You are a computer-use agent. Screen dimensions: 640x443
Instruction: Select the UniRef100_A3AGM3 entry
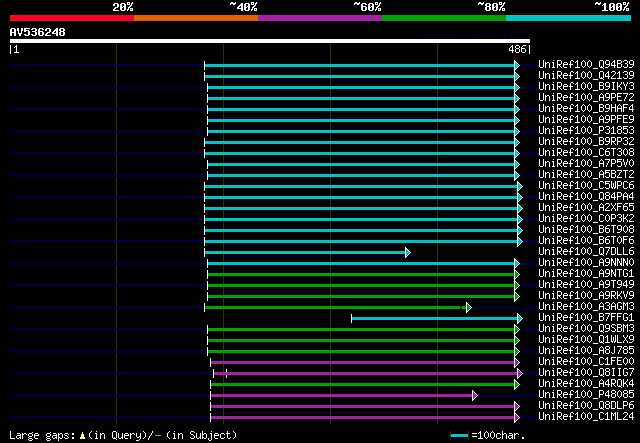tap(586, 307)
